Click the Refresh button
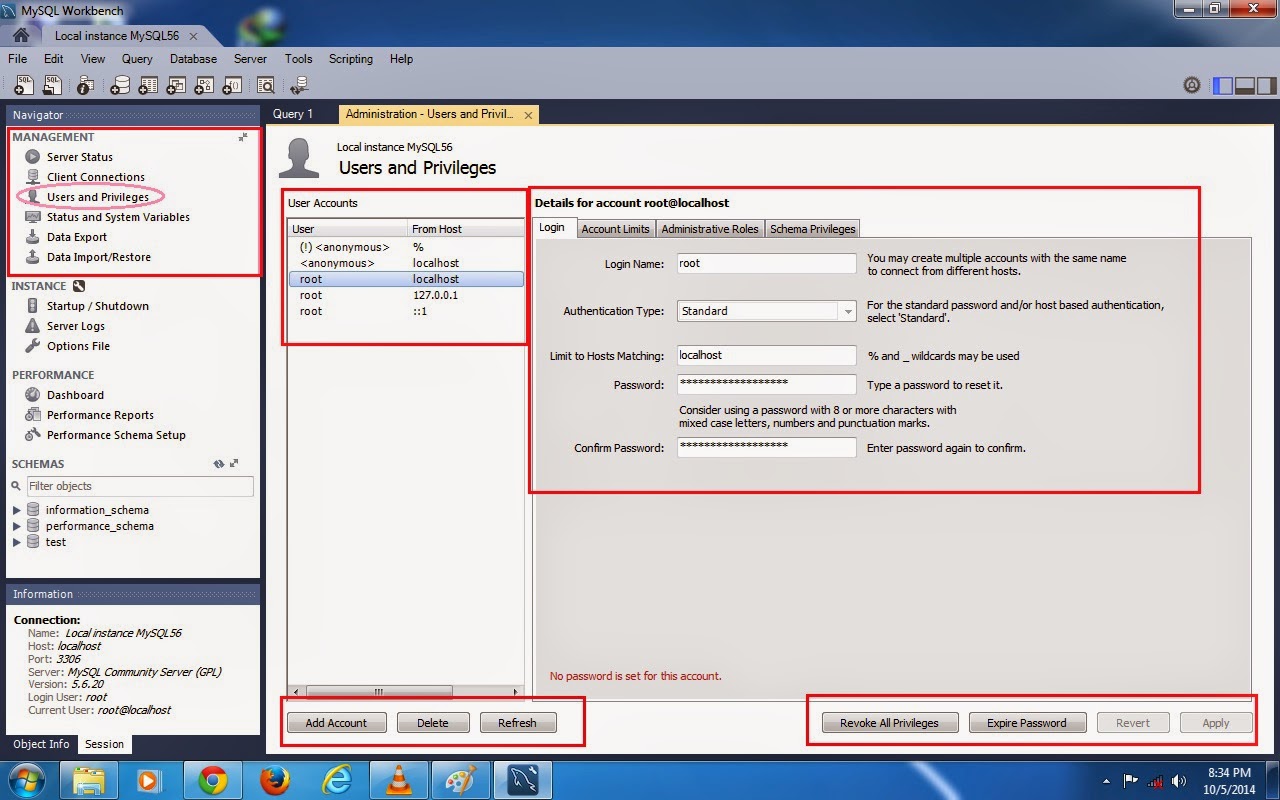Viewport: 1280px width, 800px height. tap(517, 723)
